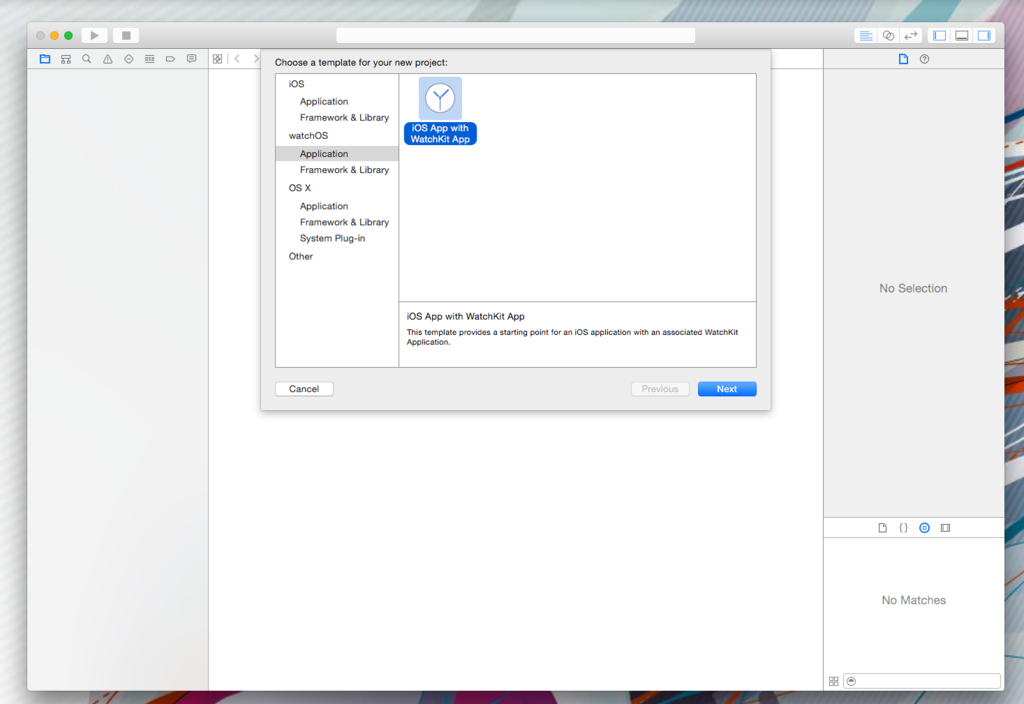Select Framework & Library under OS X

(x=344, y=222)
